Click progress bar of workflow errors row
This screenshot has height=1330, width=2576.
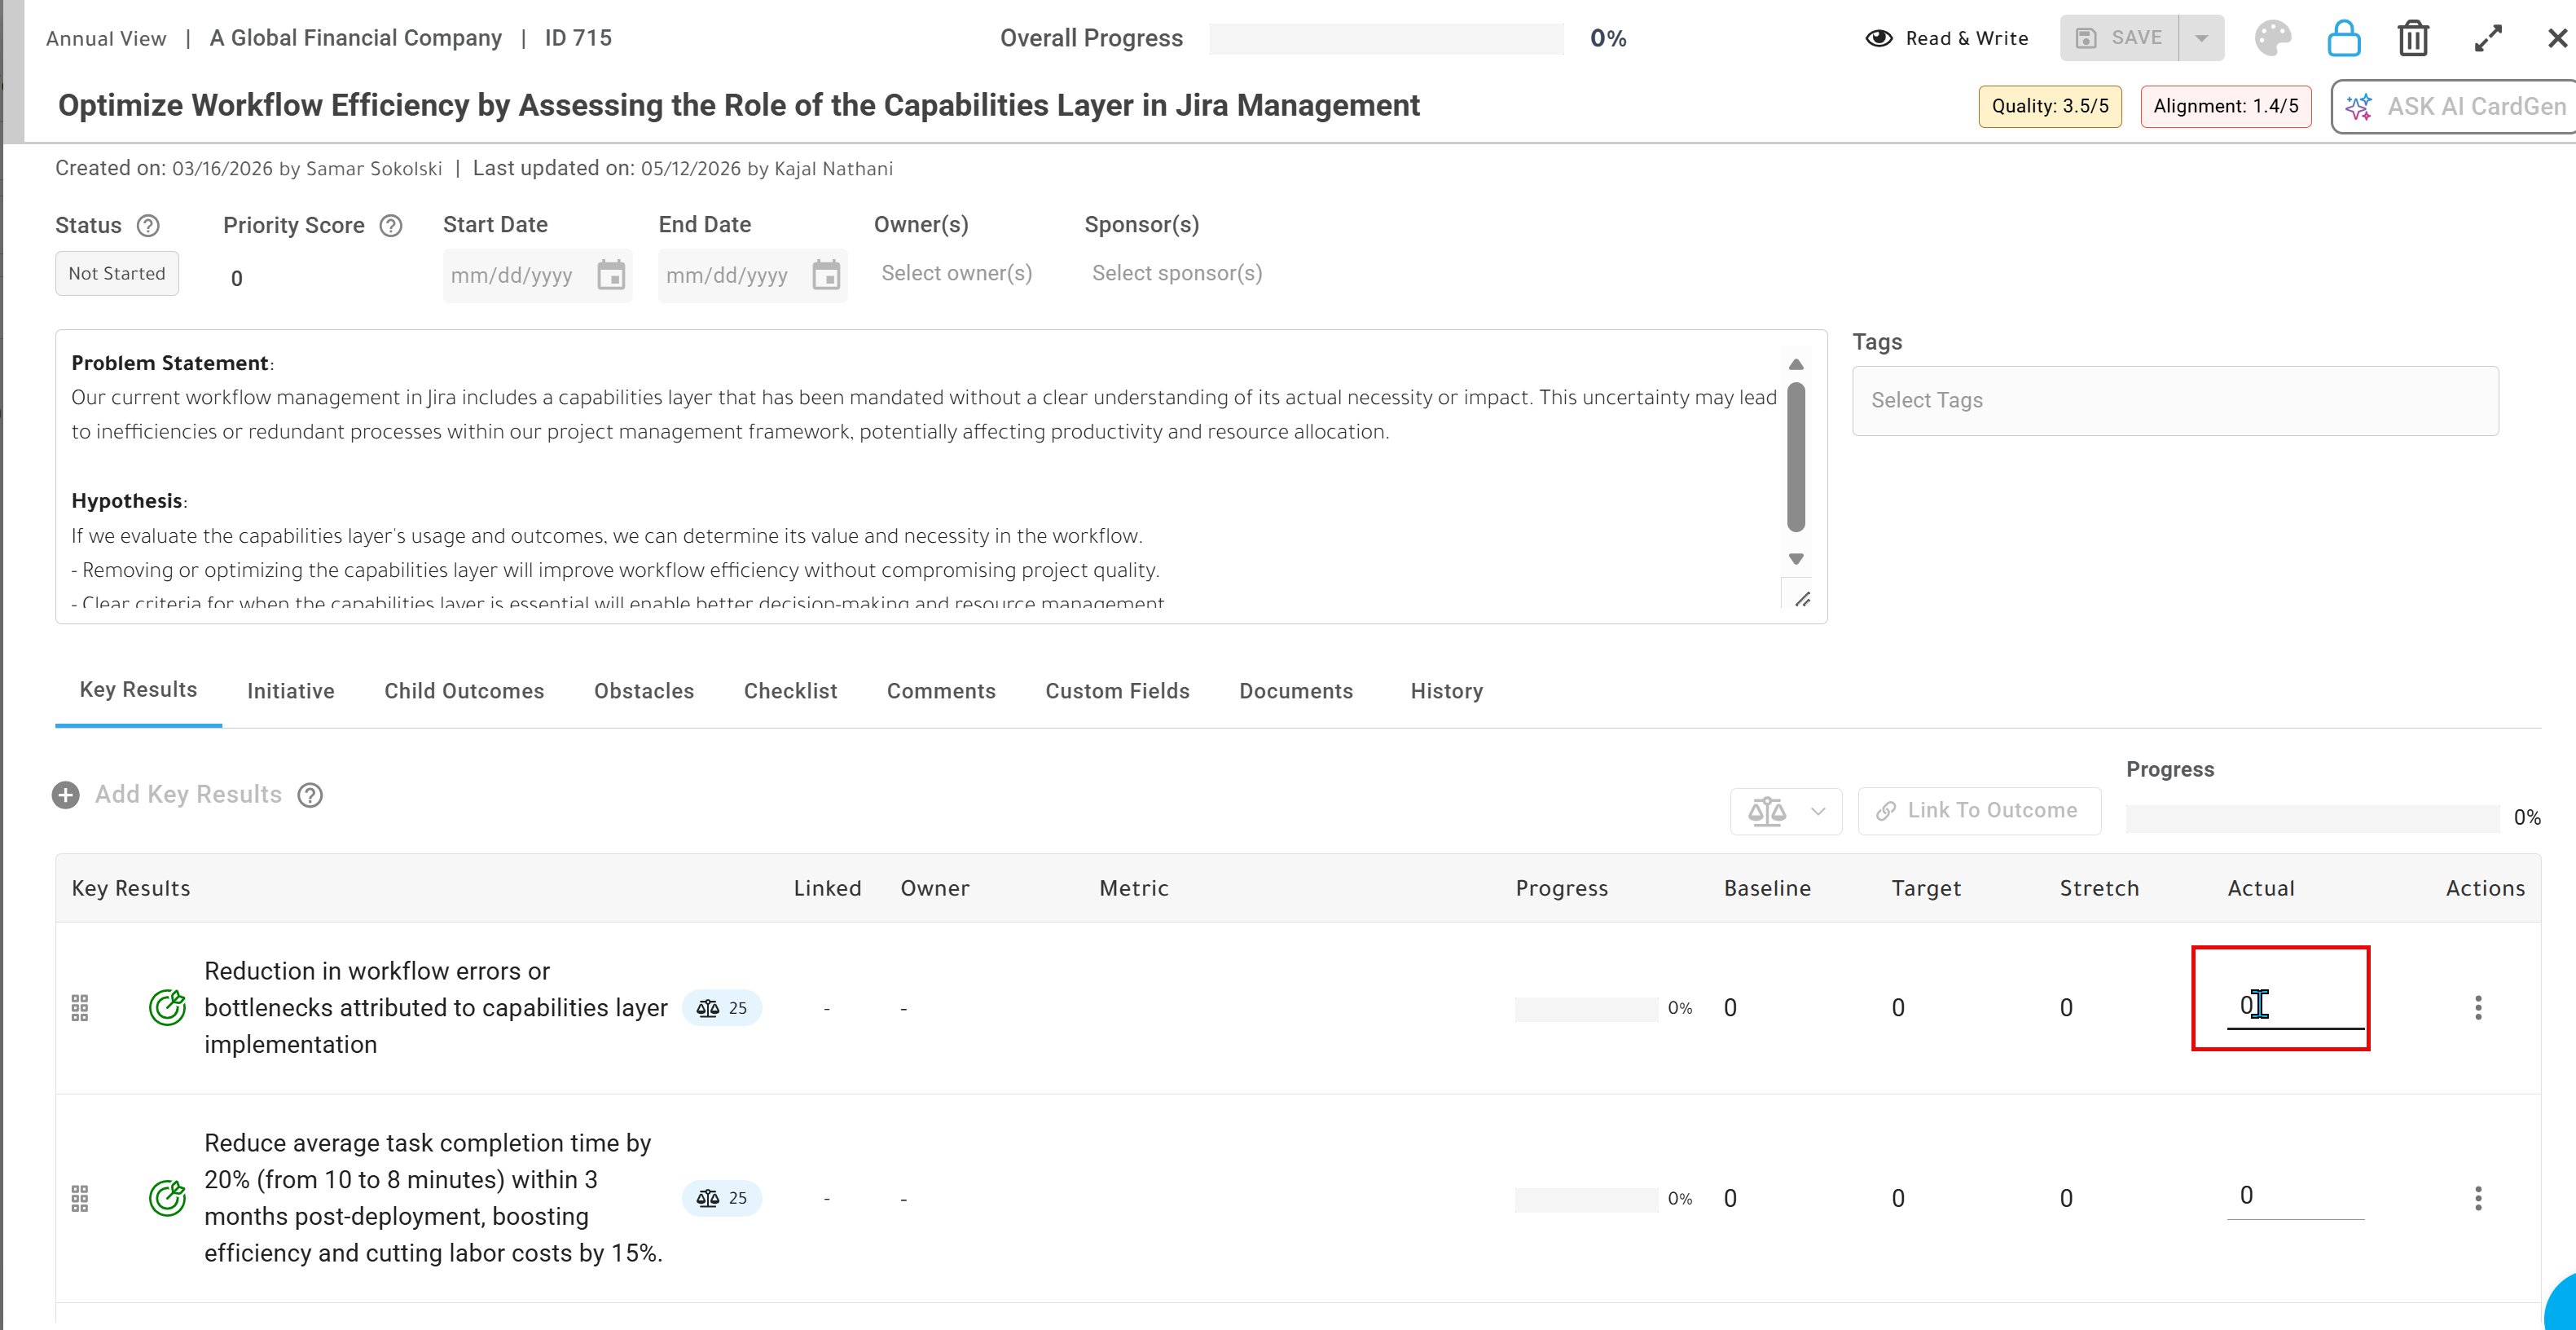coord(1586,1008)
